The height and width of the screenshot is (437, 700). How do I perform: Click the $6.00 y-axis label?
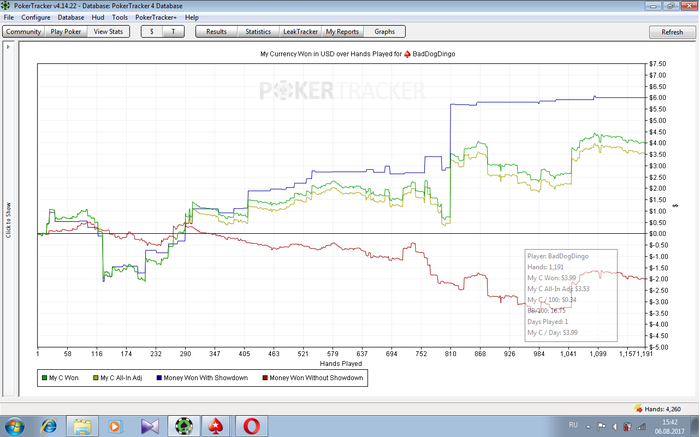pyautogui.click(x=658, y=98)
